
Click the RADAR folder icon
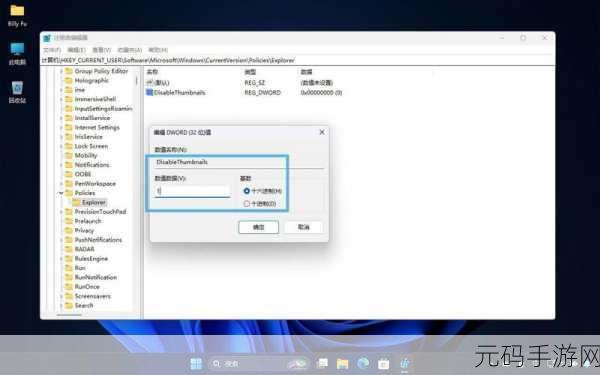(69, 249)
